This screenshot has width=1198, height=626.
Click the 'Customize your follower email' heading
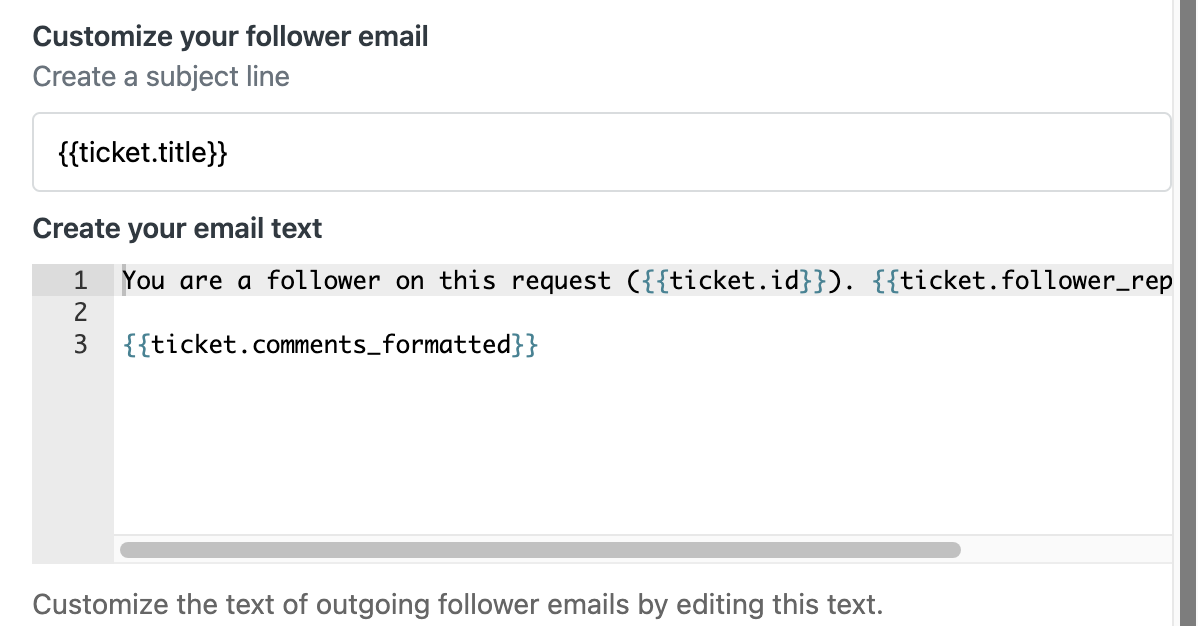tap(230, 37)
